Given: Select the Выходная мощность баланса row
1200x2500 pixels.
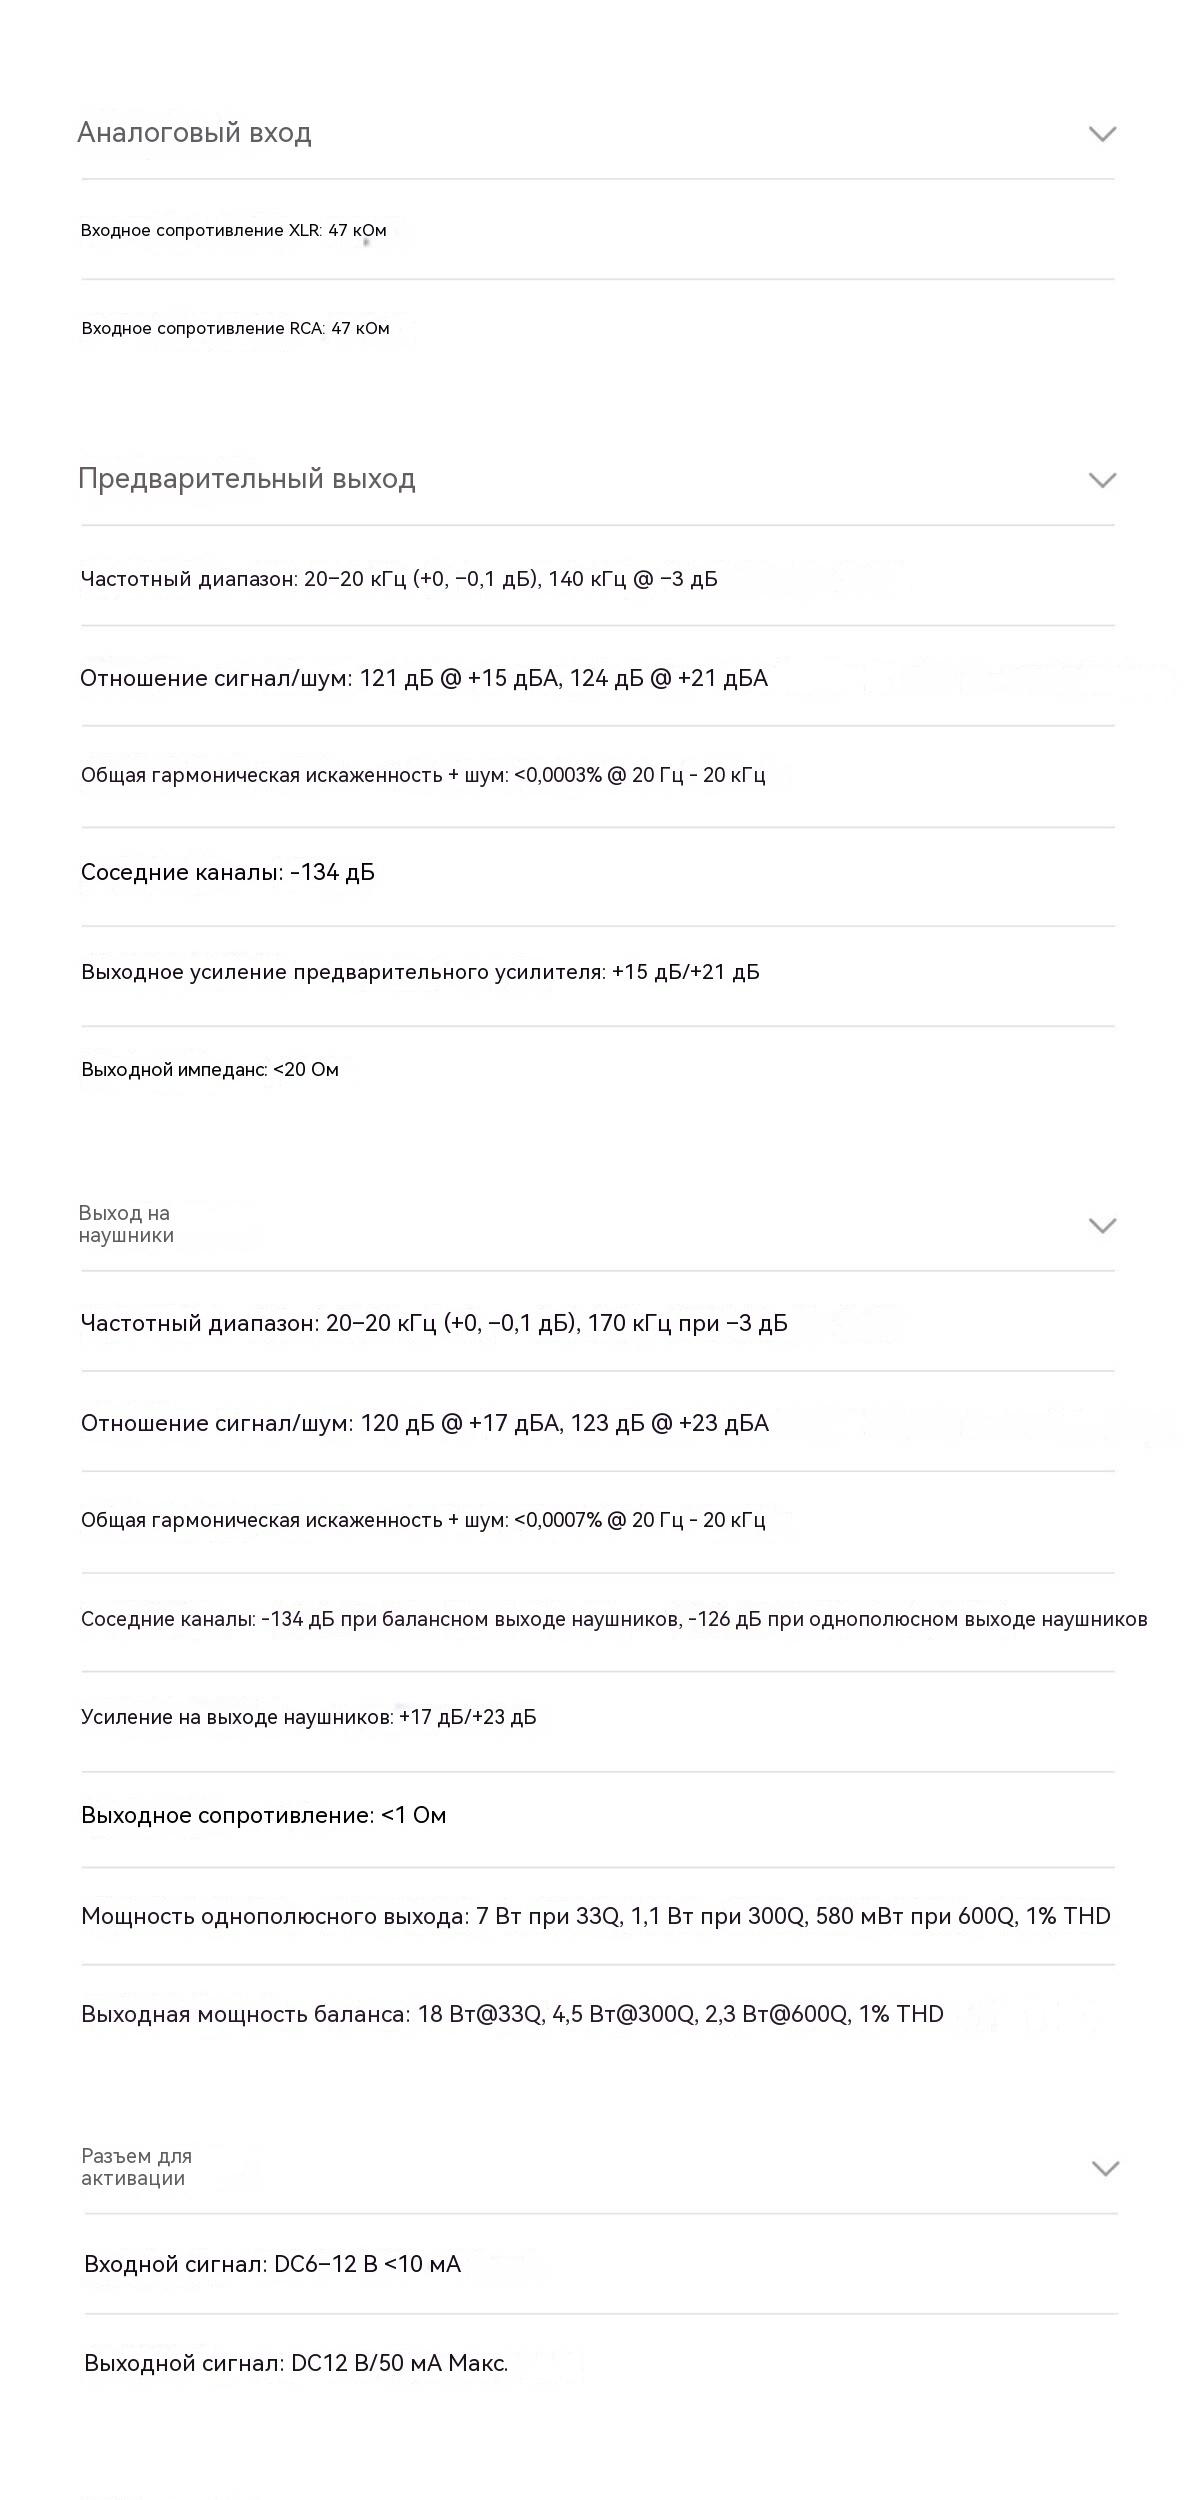Looking at the screenshot, I should pos(598,2014).
